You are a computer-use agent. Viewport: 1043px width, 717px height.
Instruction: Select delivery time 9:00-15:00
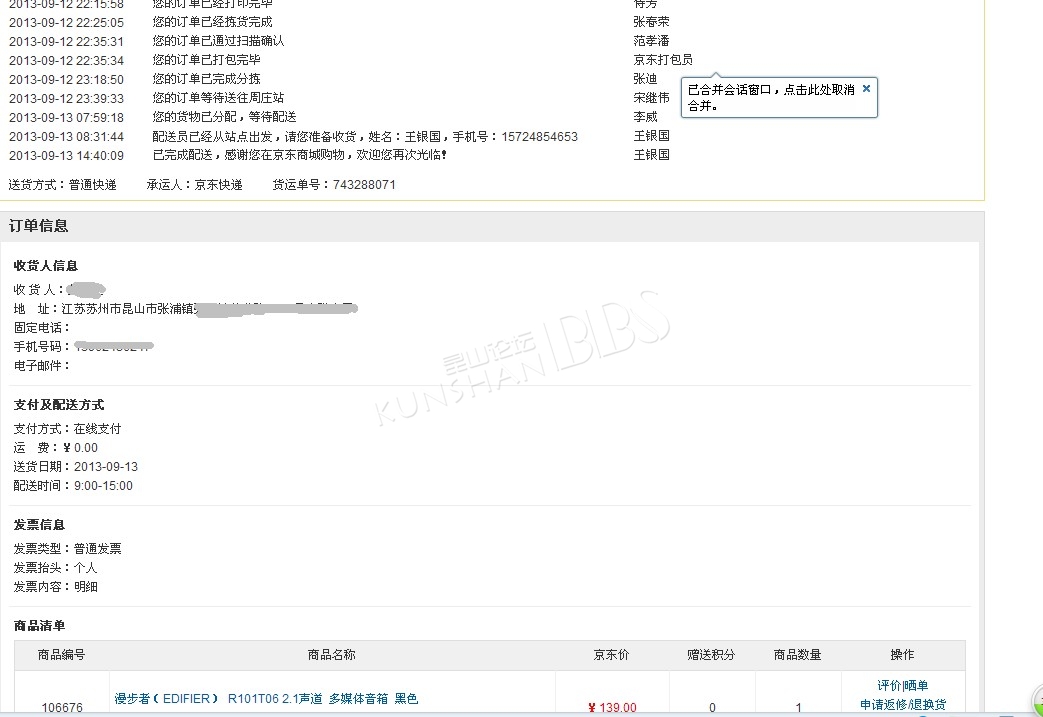(103, 486)
